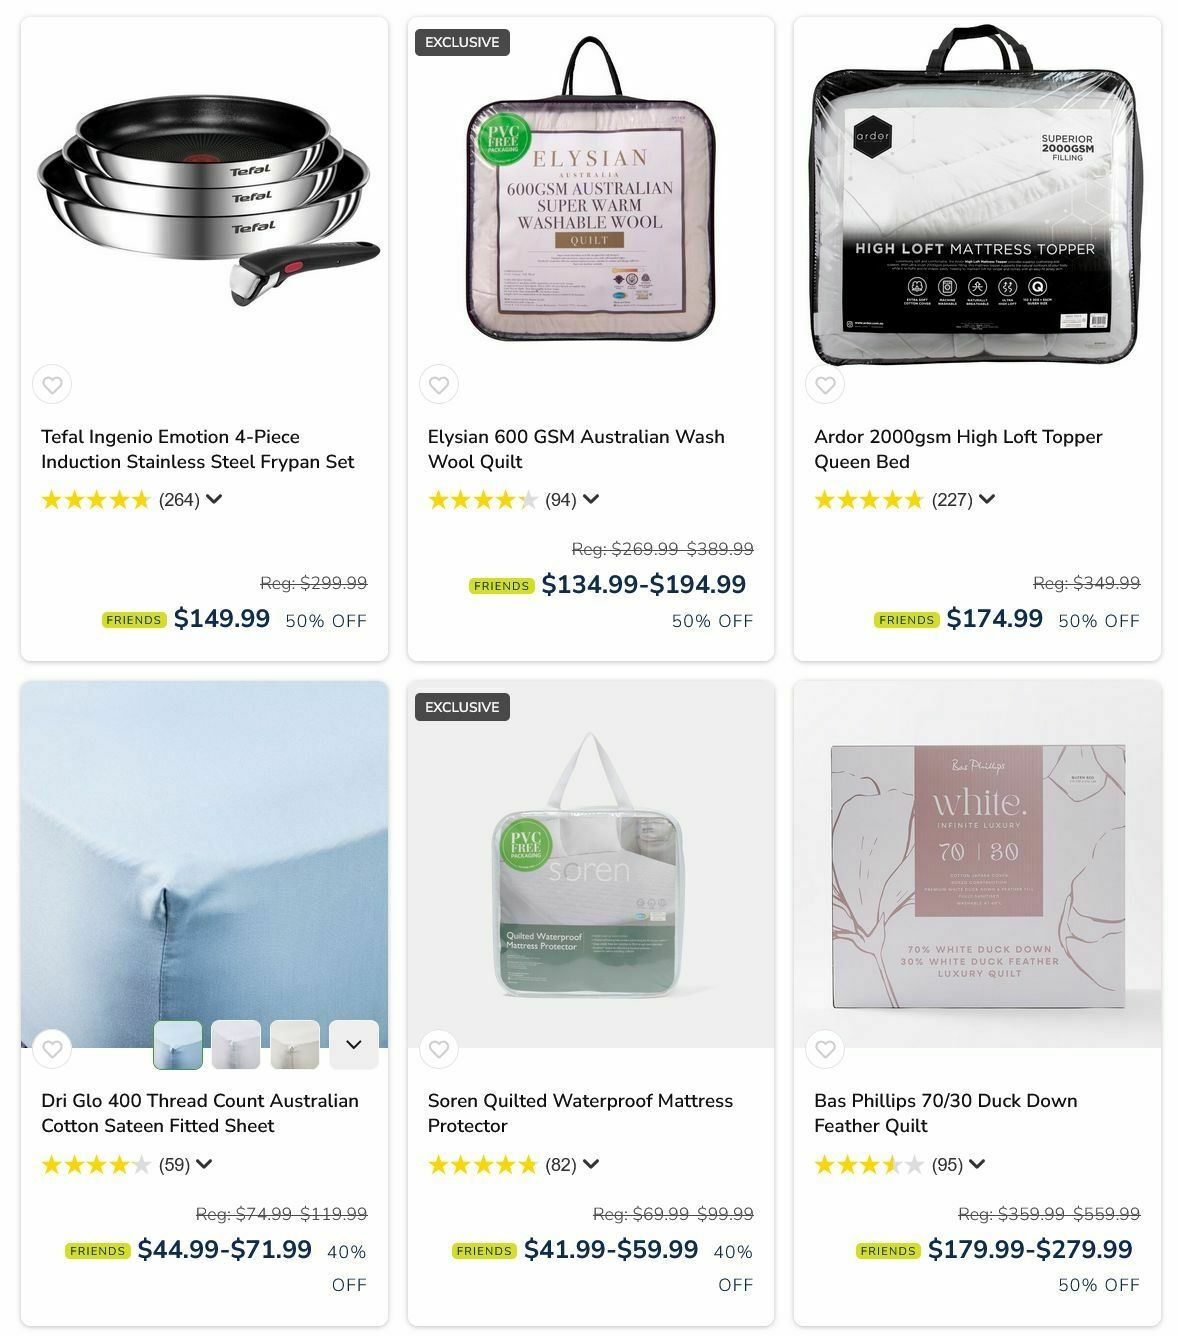Show Dri Glo (59) review breakdown
Screen dimensions: 1178x1336
click(204, 1164)
